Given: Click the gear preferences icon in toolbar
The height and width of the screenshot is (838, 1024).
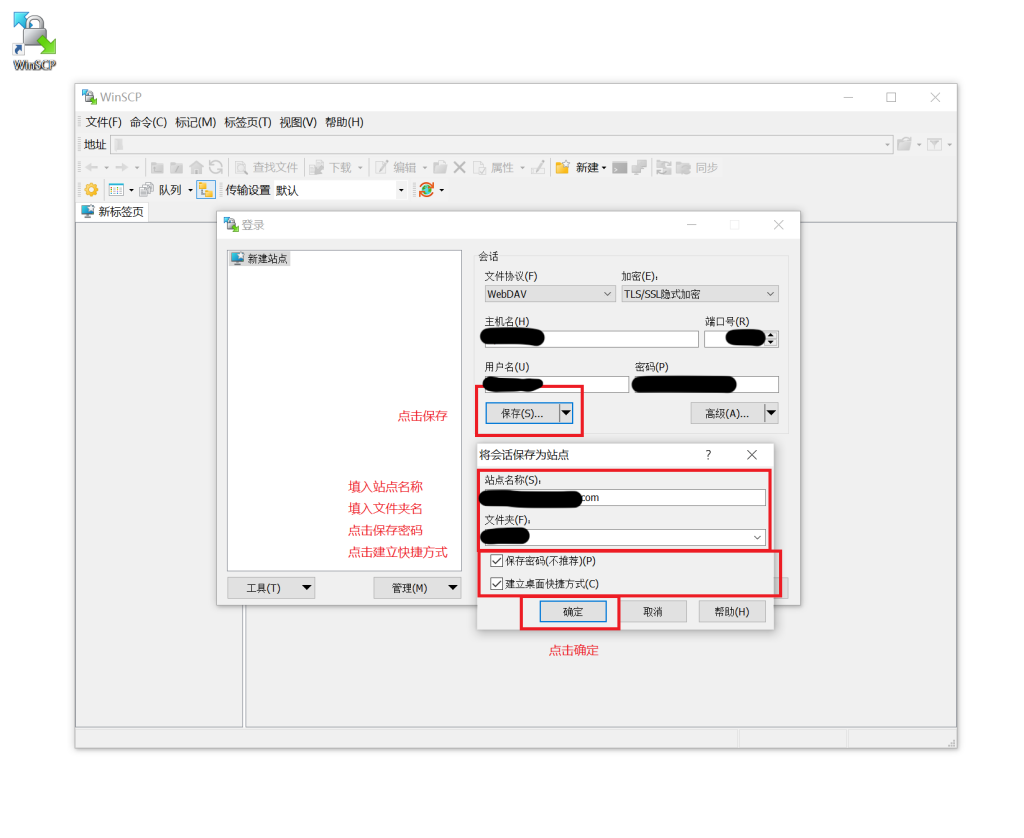Looking at the screenshot, I should [x=91, y=190].
